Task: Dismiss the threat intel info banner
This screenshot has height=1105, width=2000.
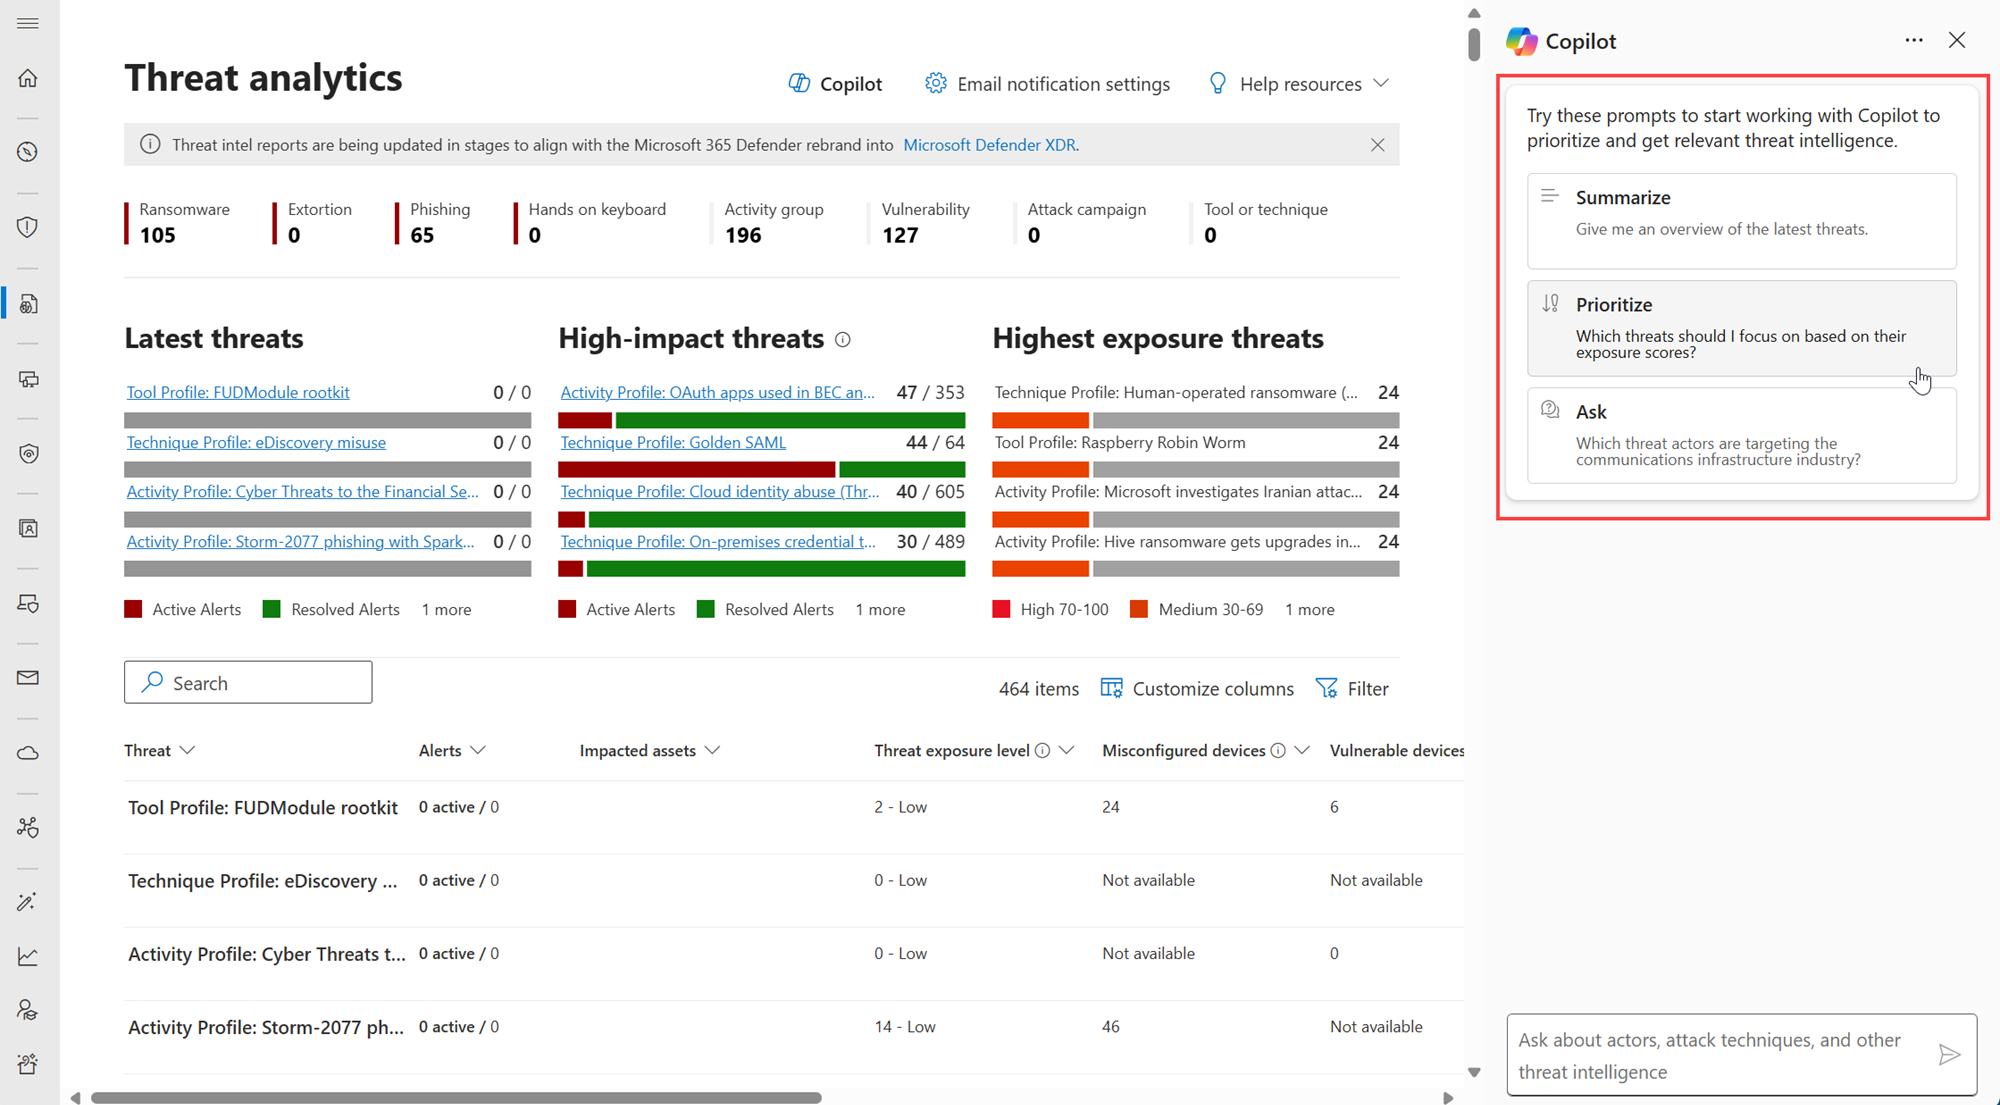Action: click(x=1377, y=145)
